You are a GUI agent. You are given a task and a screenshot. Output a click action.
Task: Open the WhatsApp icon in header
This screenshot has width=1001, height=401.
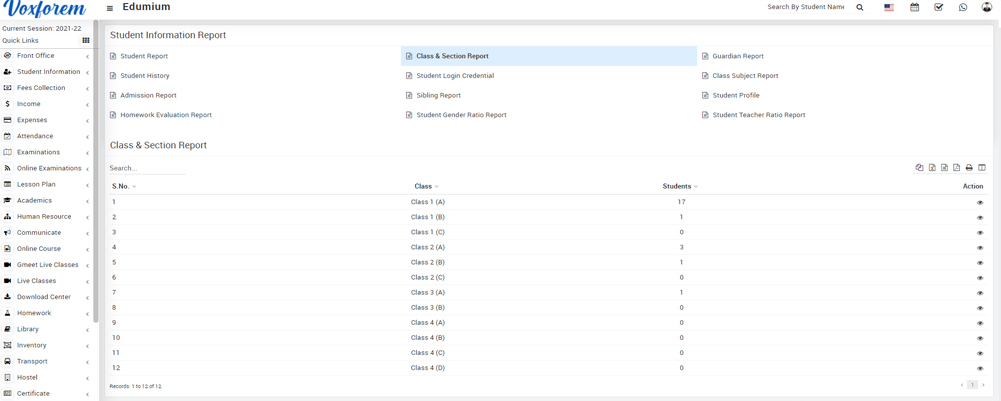coord(963,7)
